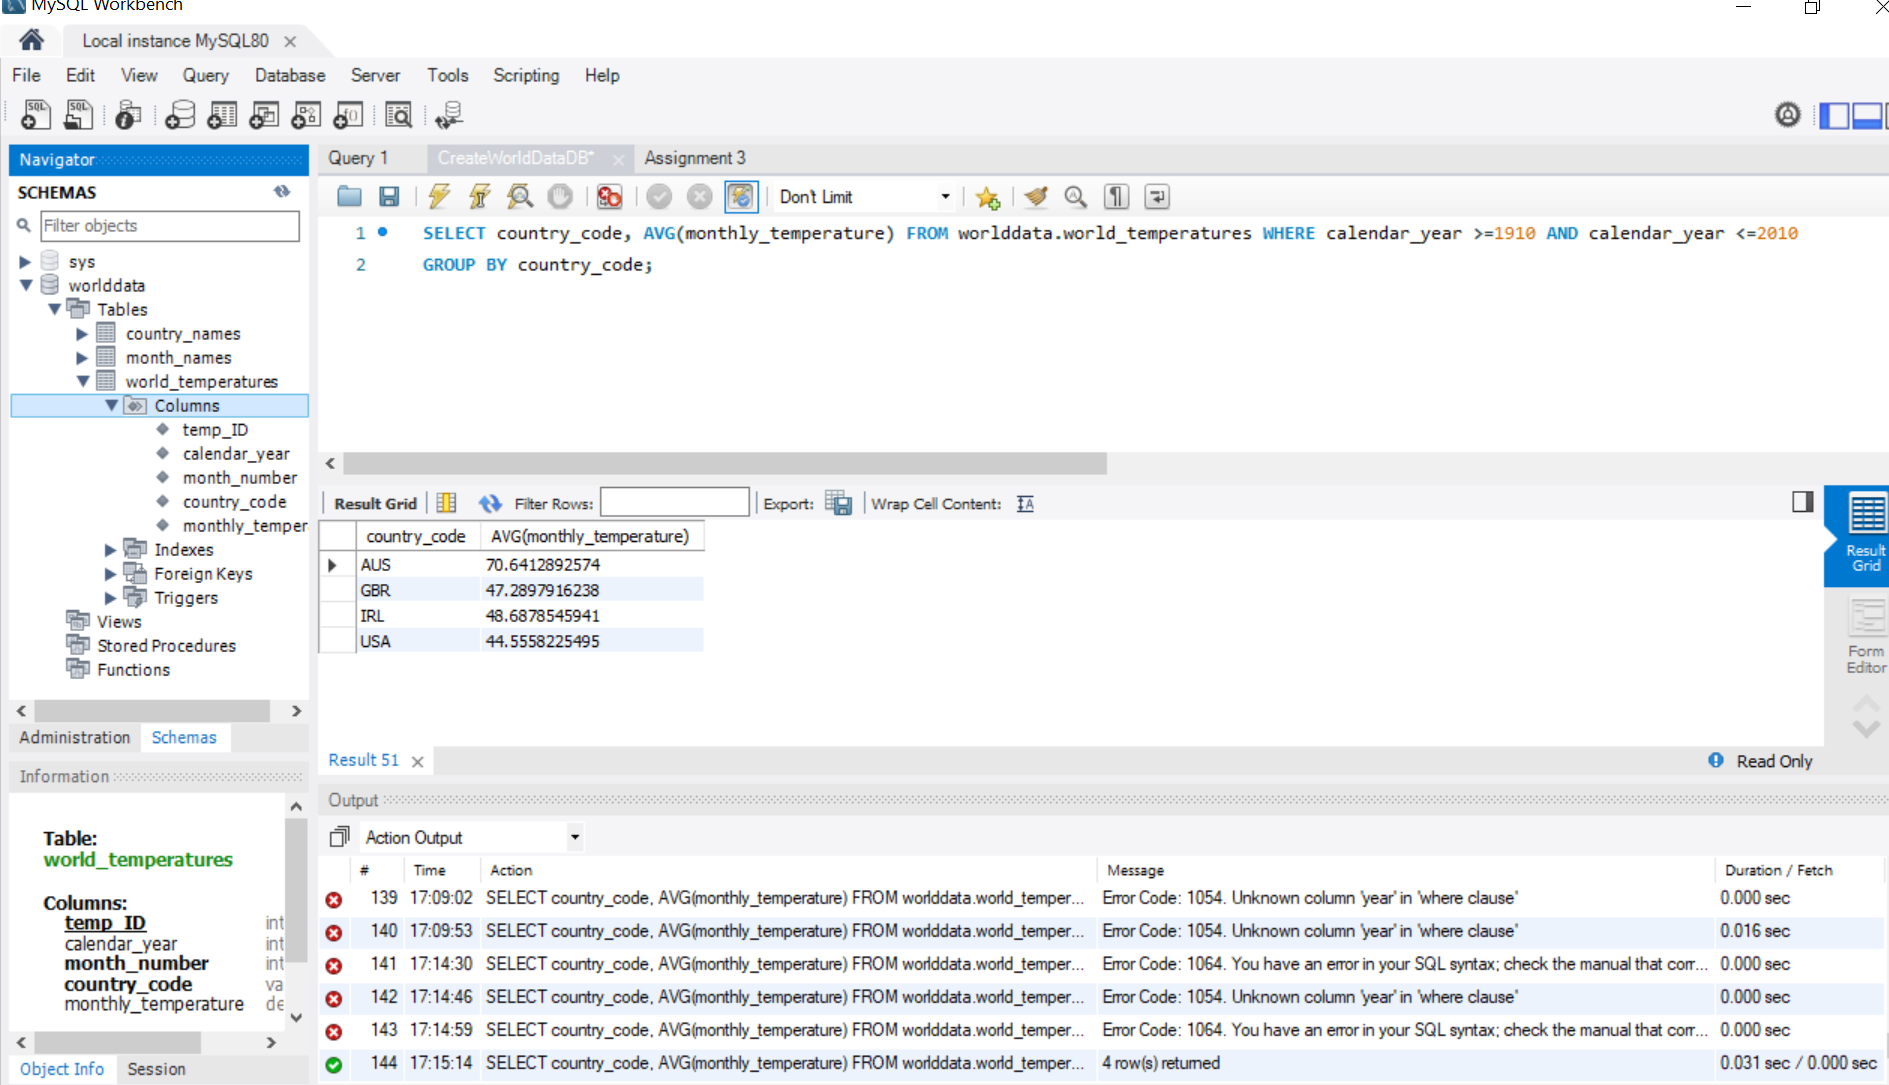The image size is (1889, 1085).
Task: Toggle the invisible characters pilcrow button
Action: coord(1116,197)
